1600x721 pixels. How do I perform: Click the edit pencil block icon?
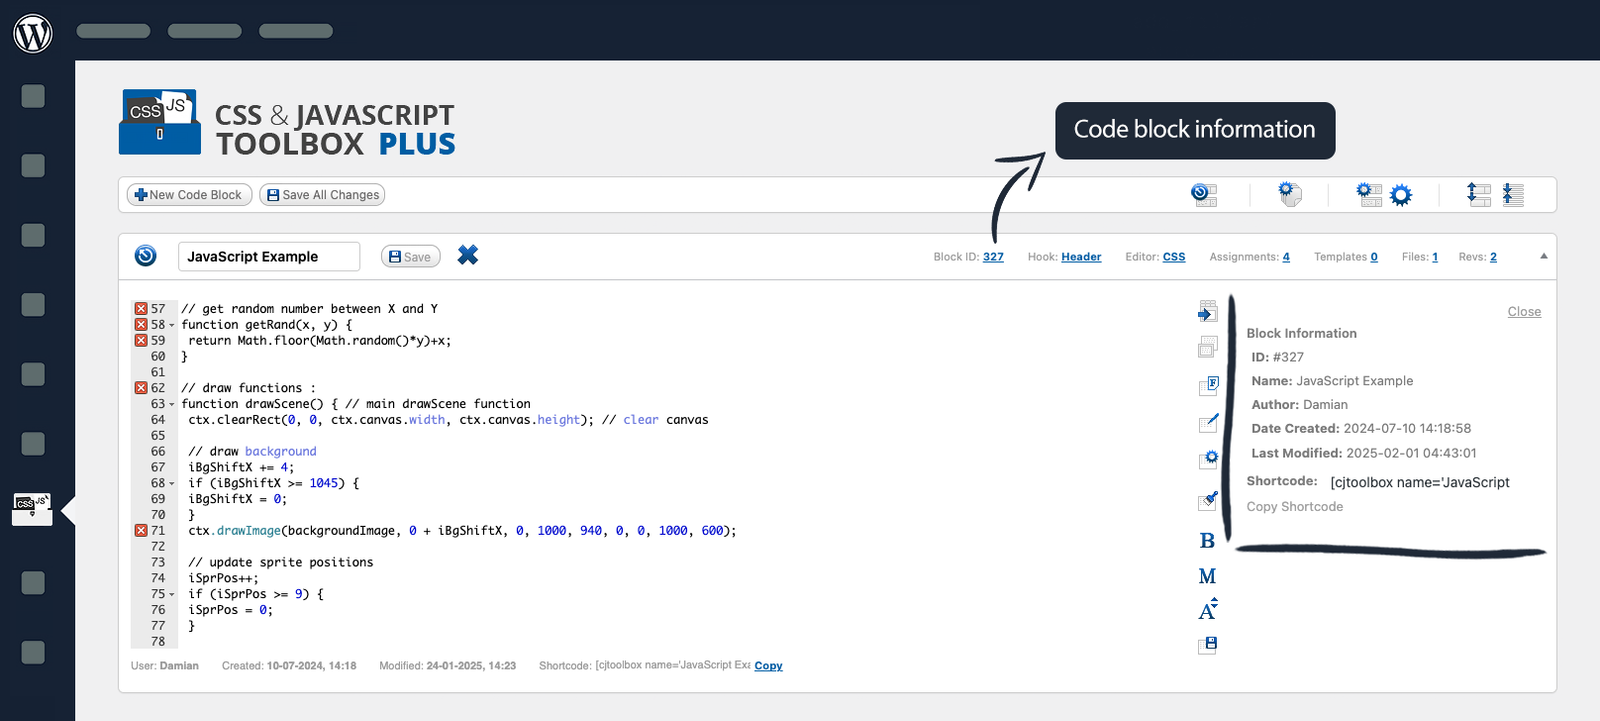tap(1208, 423)
